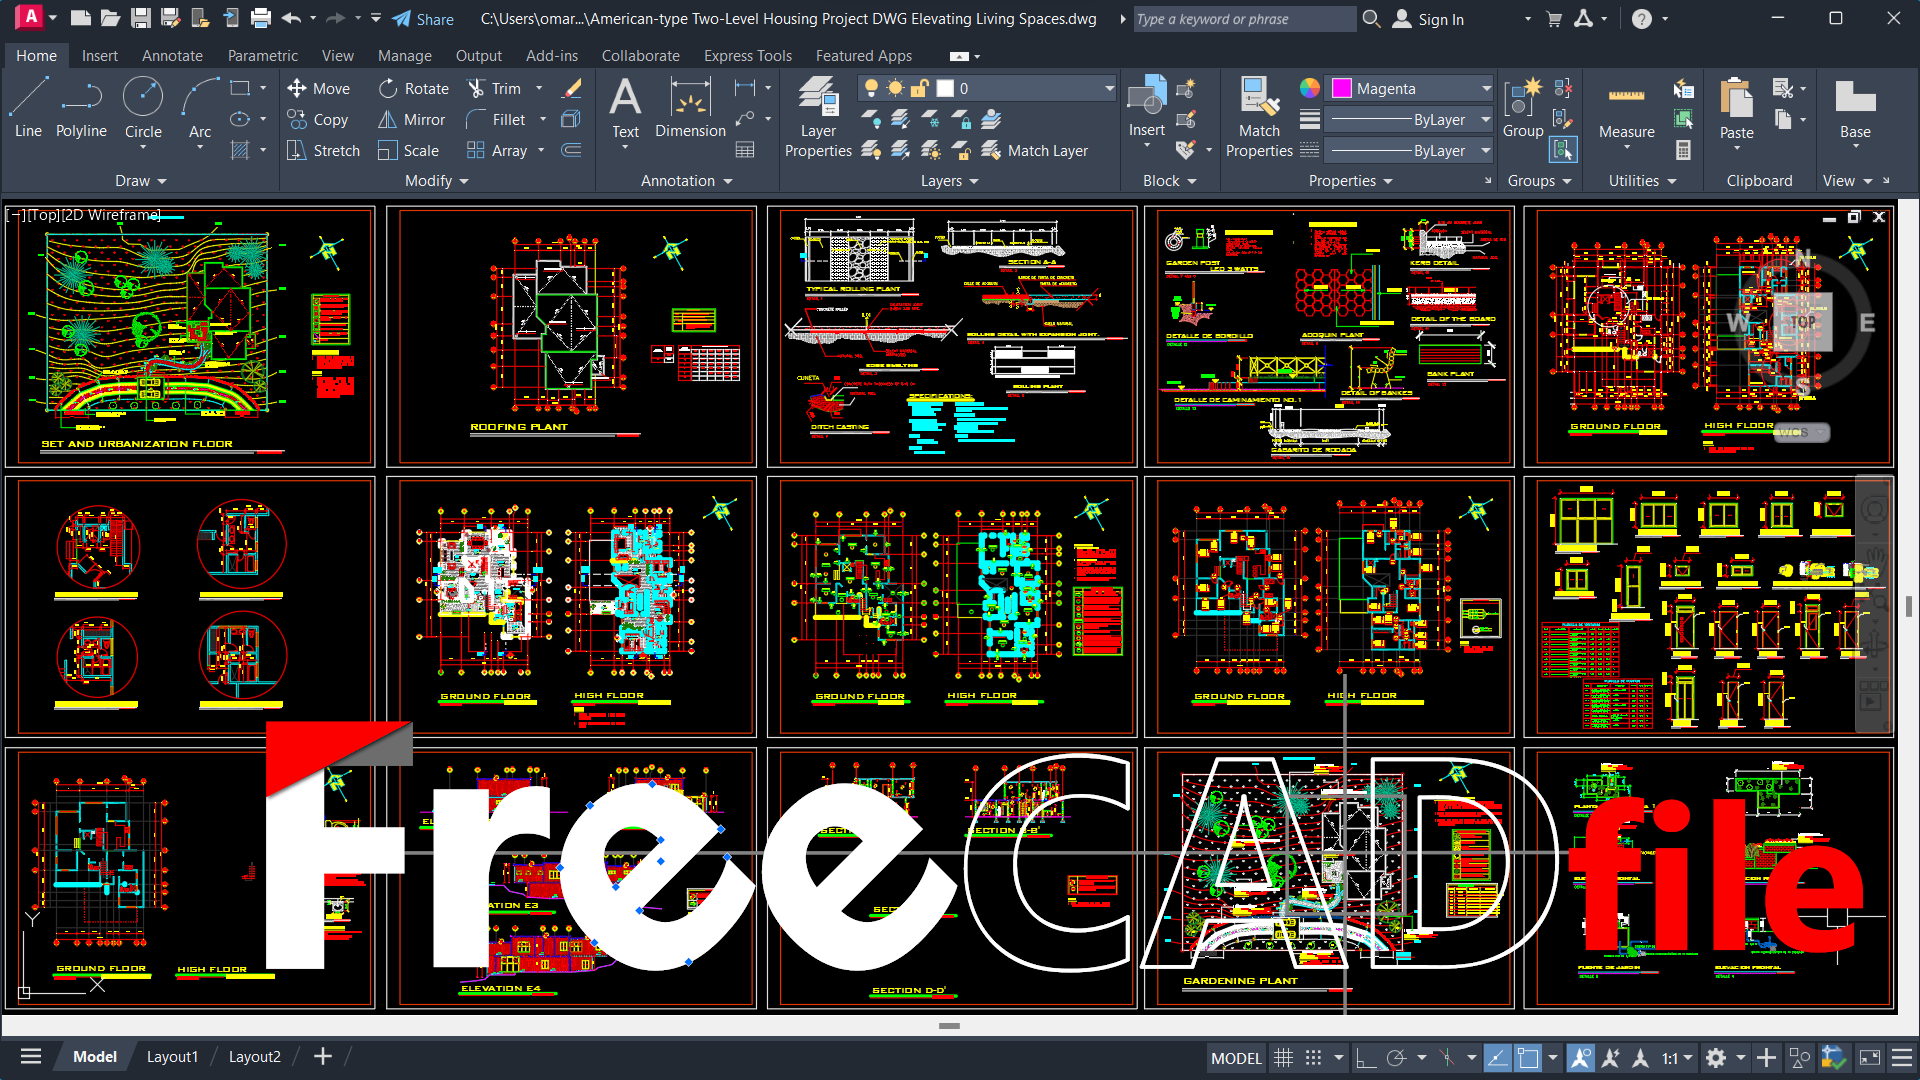Viewport: 1920px width, 1080px height.
Task: Switch to the Layout1 tab
Action: pyautogui.click(x=172, y=1057)
